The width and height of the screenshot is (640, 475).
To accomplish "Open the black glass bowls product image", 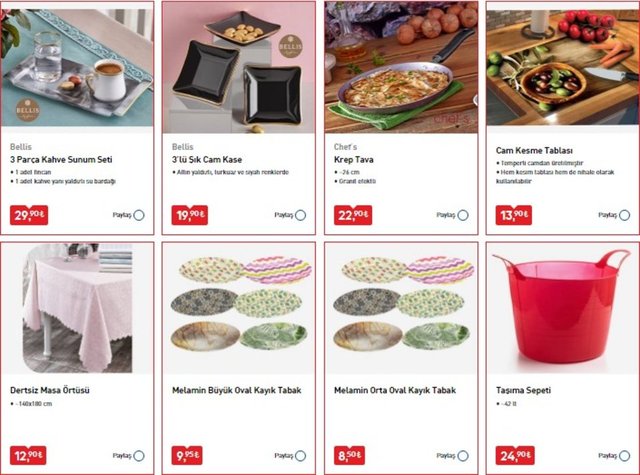I will click(x=239, y=67).
